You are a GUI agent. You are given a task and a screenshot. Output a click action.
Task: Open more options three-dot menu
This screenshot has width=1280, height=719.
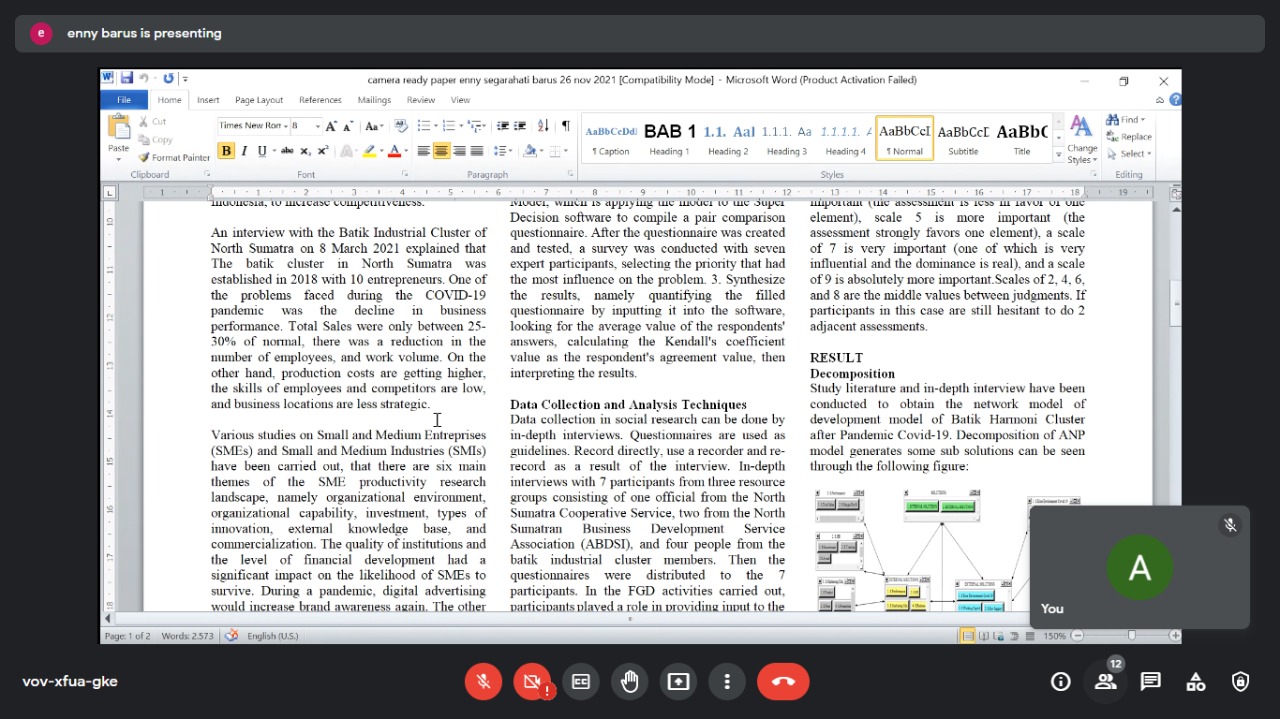point(727,682)
